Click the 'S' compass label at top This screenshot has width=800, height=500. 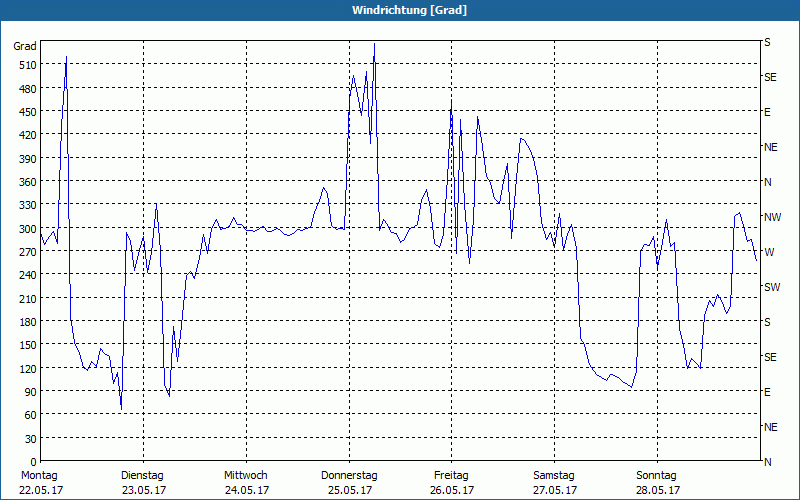[767, 42]
